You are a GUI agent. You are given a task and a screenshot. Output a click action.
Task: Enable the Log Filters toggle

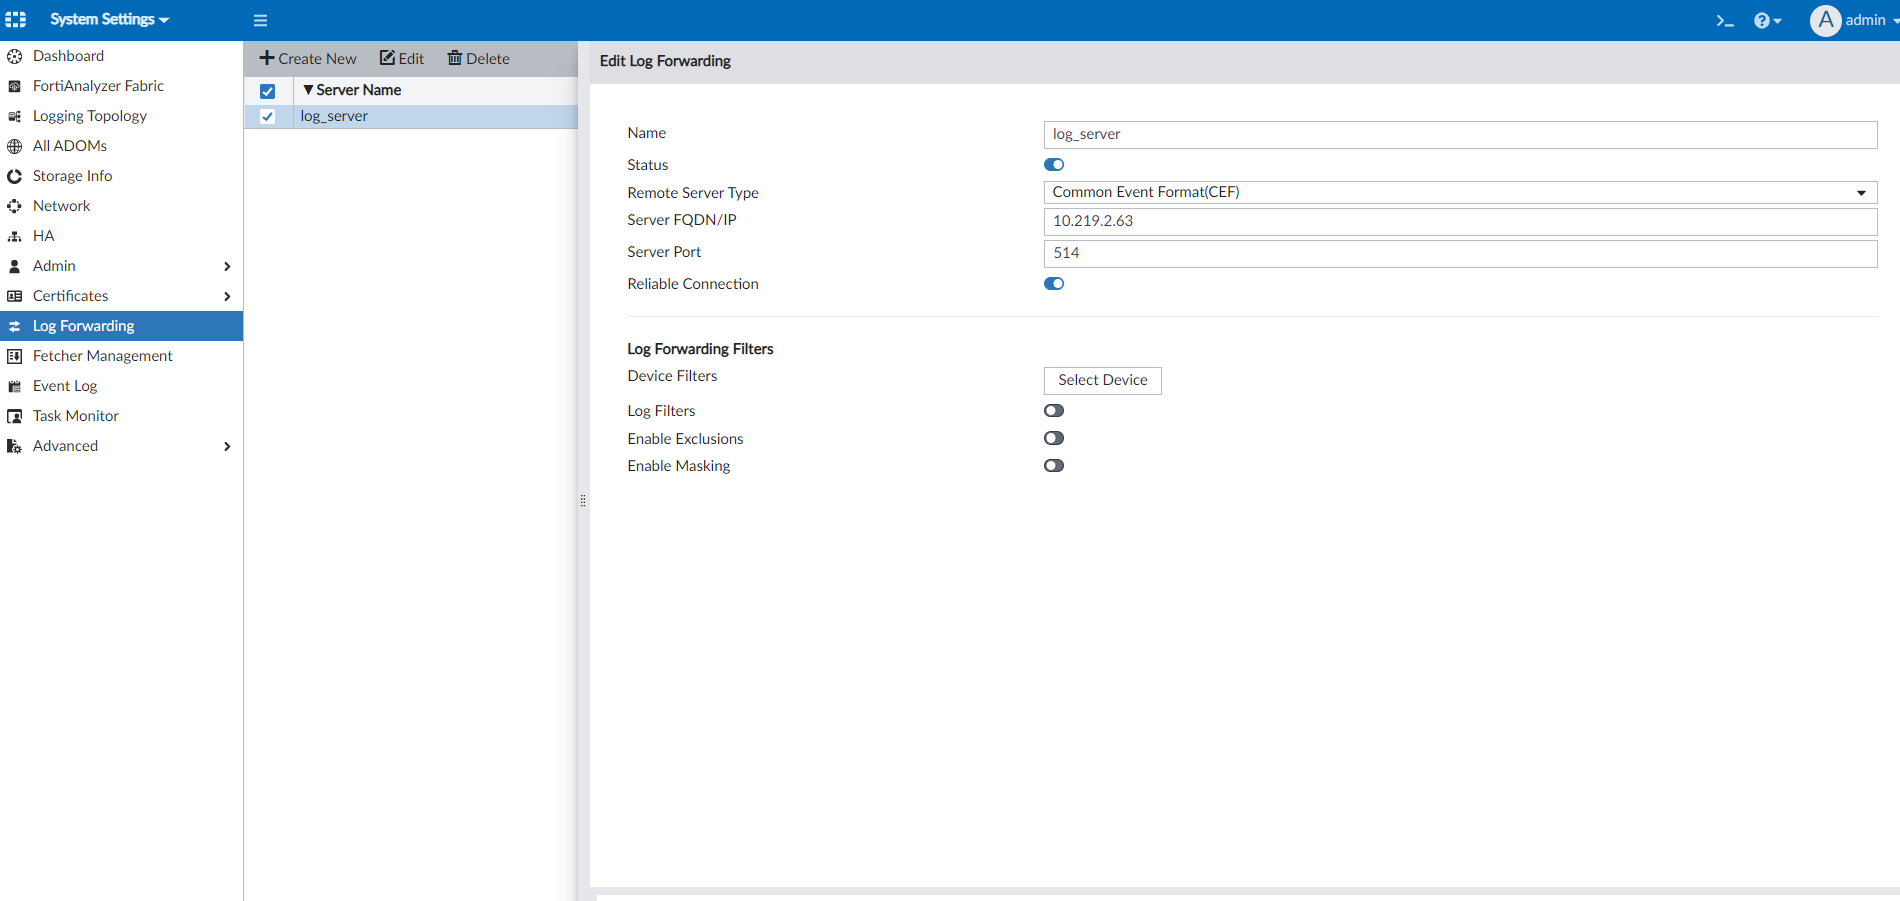click(x=1053, y=410)
